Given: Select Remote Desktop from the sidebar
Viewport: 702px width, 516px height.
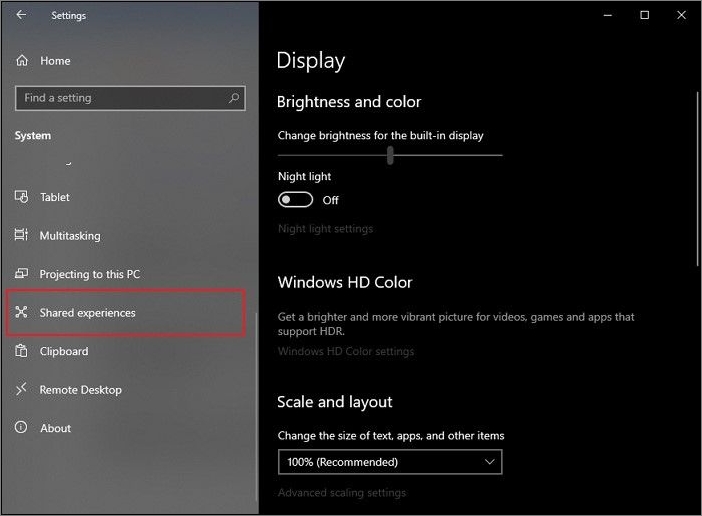Looking at the screenshot, I should pyautogui.click(x=80, y=390).
